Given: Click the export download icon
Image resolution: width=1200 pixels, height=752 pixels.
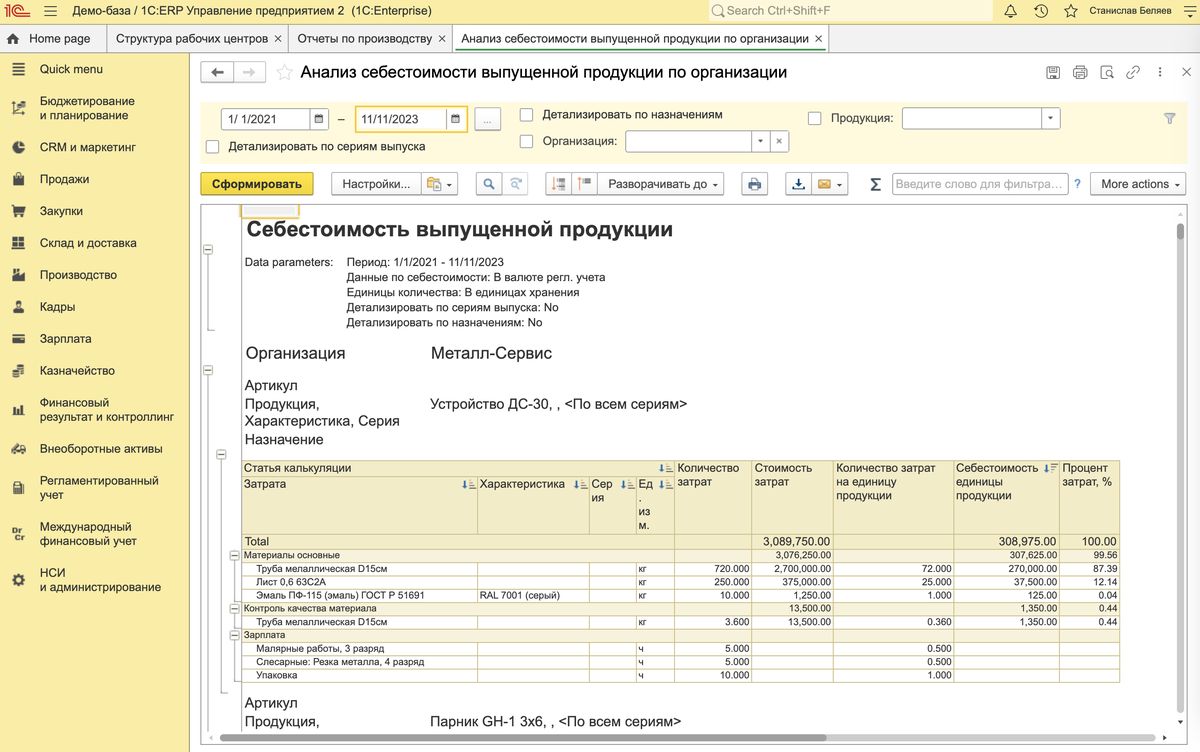Looking at the screenshot, I should [x=800, y=183].
